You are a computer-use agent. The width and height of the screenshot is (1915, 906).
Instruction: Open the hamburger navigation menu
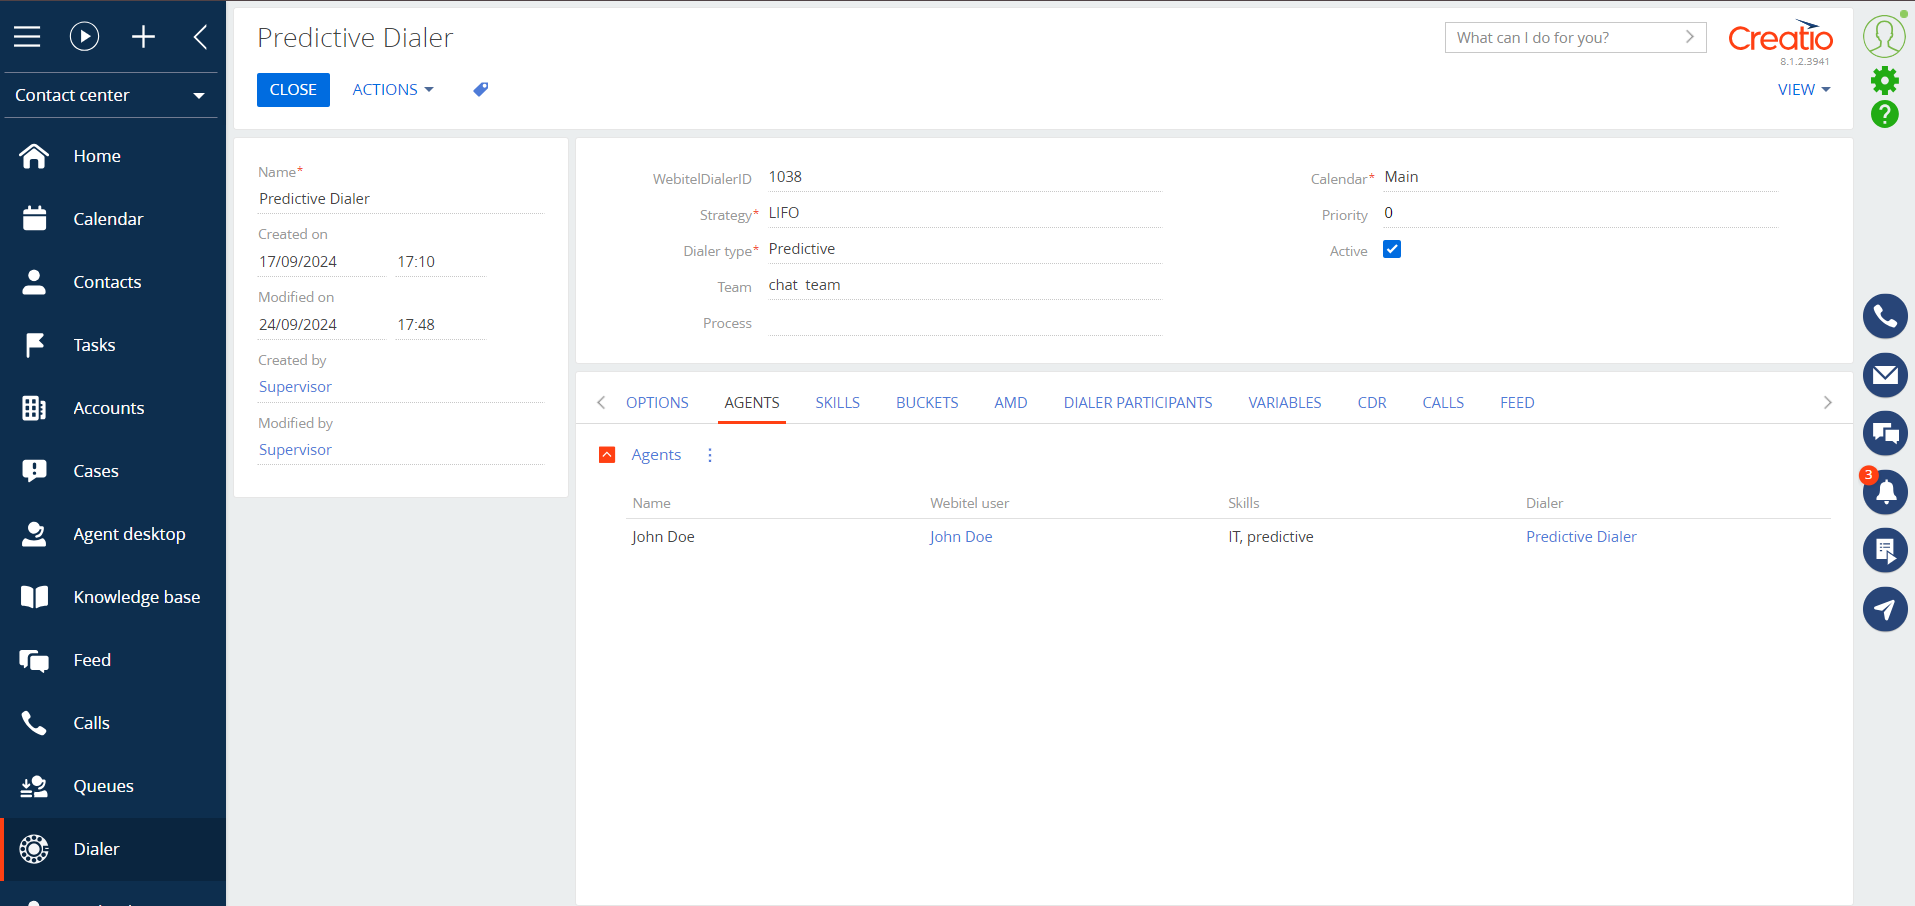point(27,37)
